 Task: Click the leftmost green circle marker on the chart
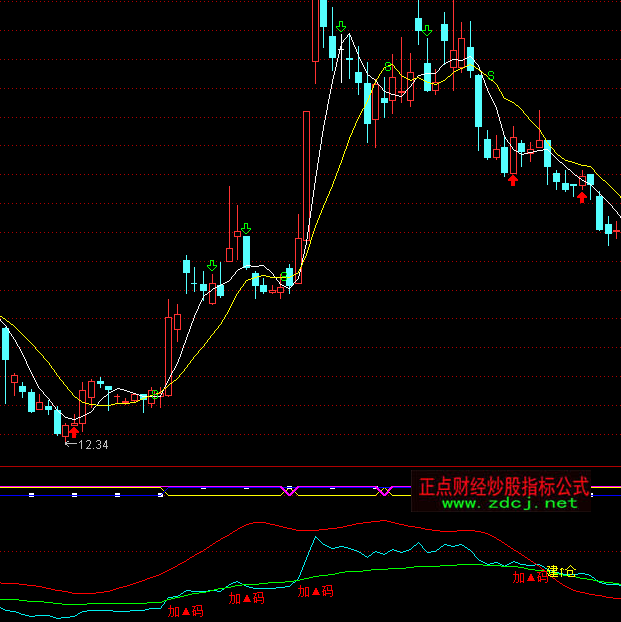coord(154,394)
